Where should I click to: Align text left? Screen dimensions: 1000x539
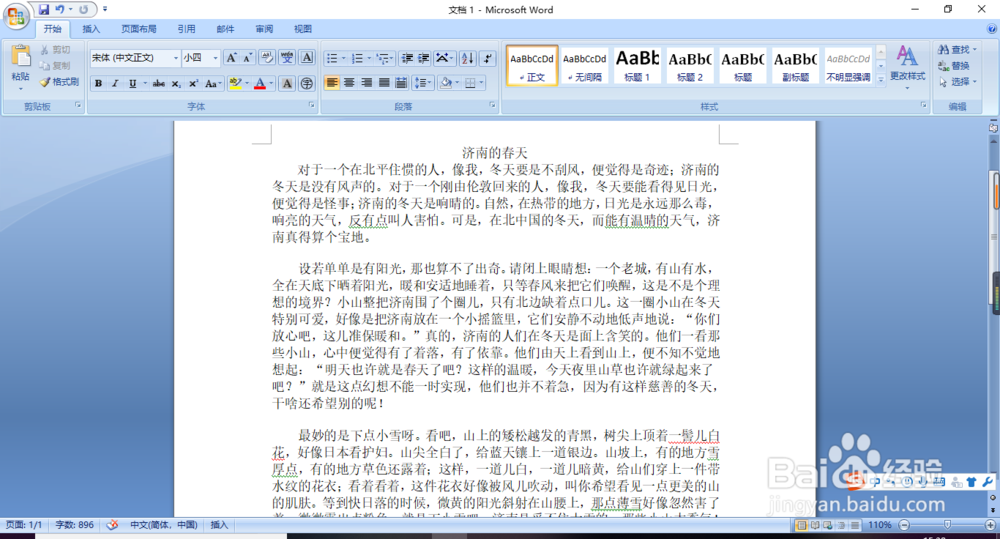click(332, 83)
